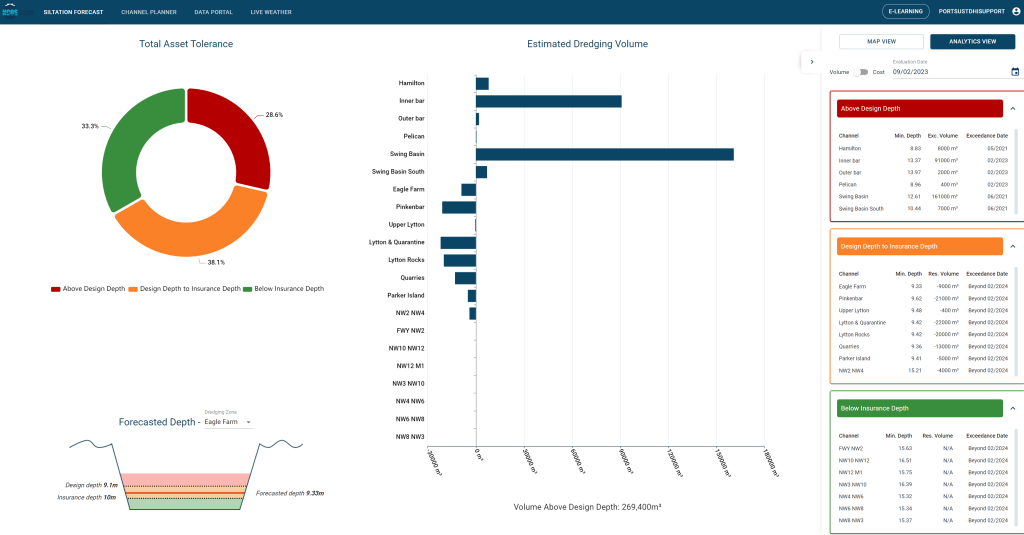Click the Pinkenbar bar in the chart
Viewport: 1024px width, 535px height.
coord(459,207)
